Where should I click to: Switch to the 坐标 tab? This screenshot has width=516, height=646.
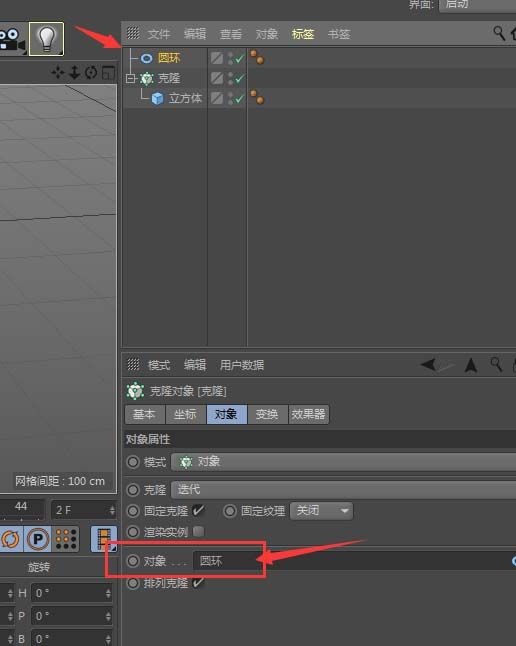coord(185,414)
